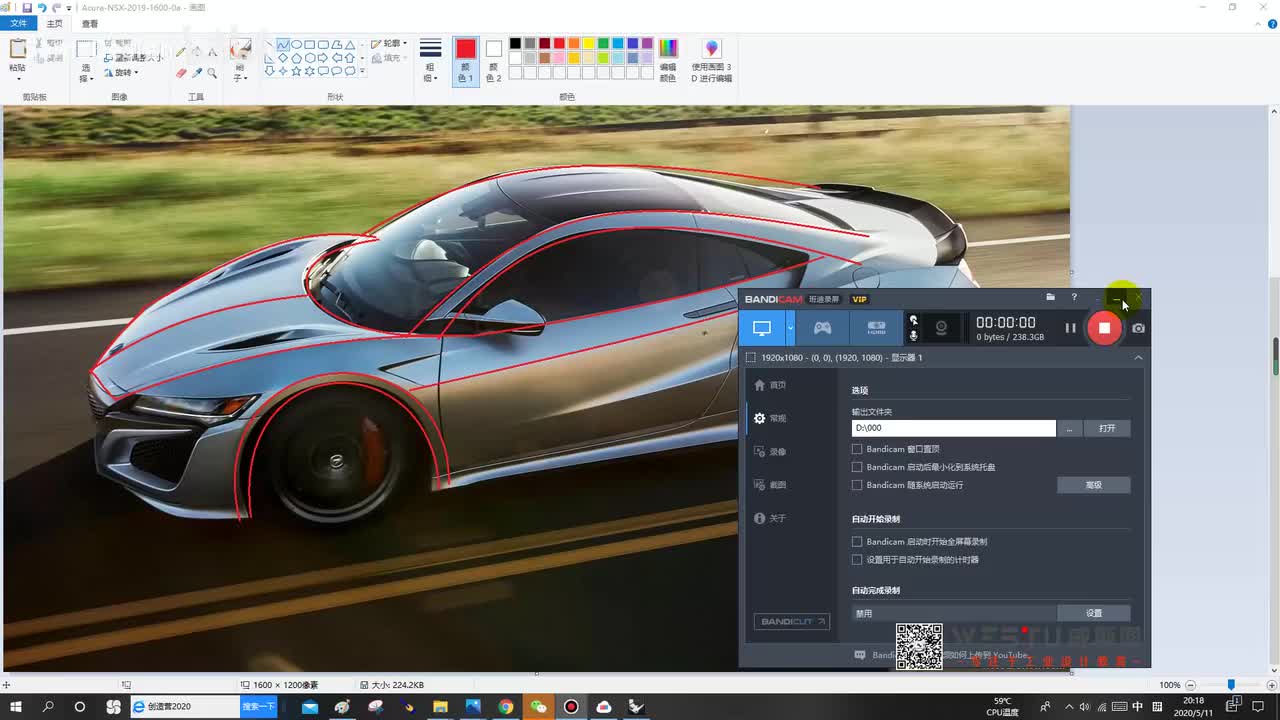The width and height of the screenshot is (1280, 720).
Task: Click the Save icon in Paint title bar
Action: [27, 7]
